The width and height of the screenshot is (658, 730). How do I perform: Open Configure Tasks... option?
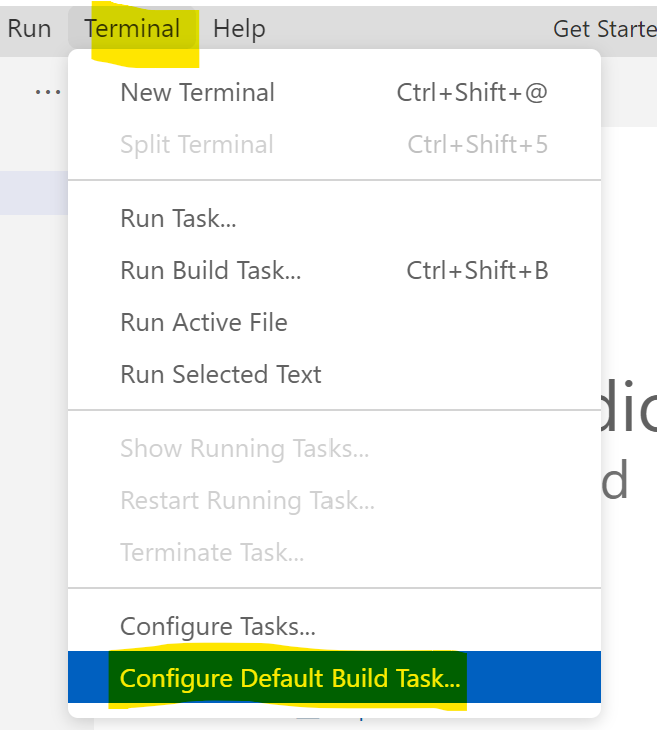(217, 627)
